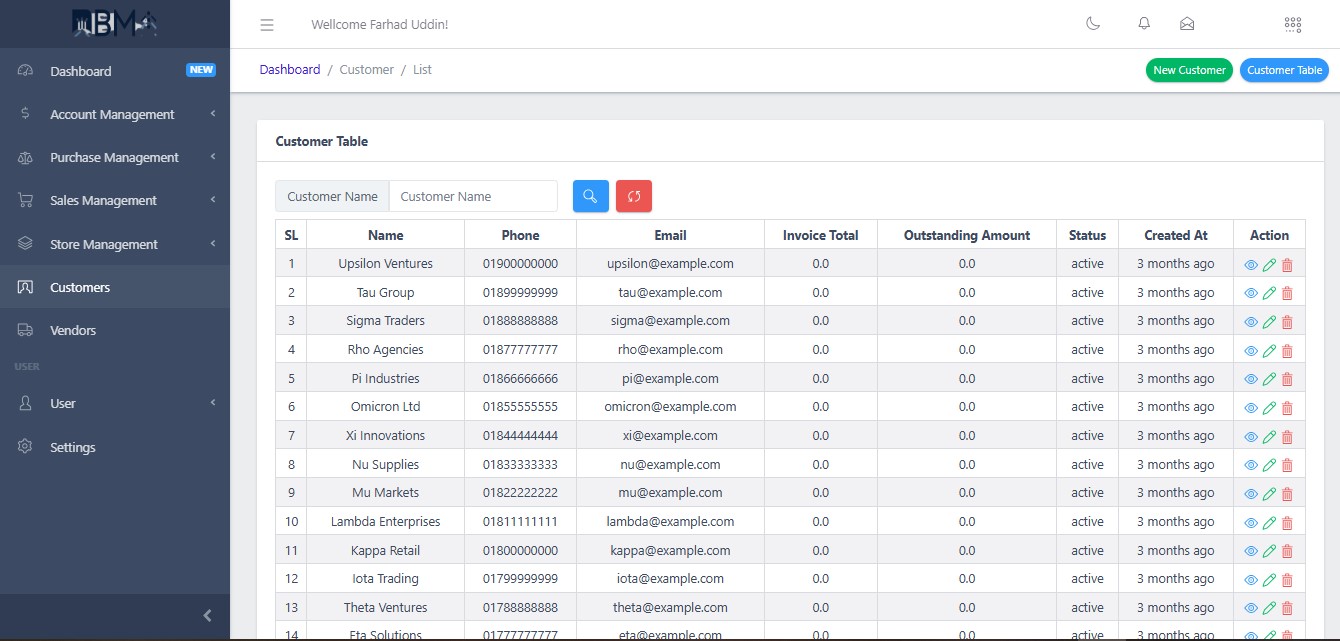Viewport: 1340px width, 641px height.
Task: Open the notifications bell icon
Action: click(1144, 24)
